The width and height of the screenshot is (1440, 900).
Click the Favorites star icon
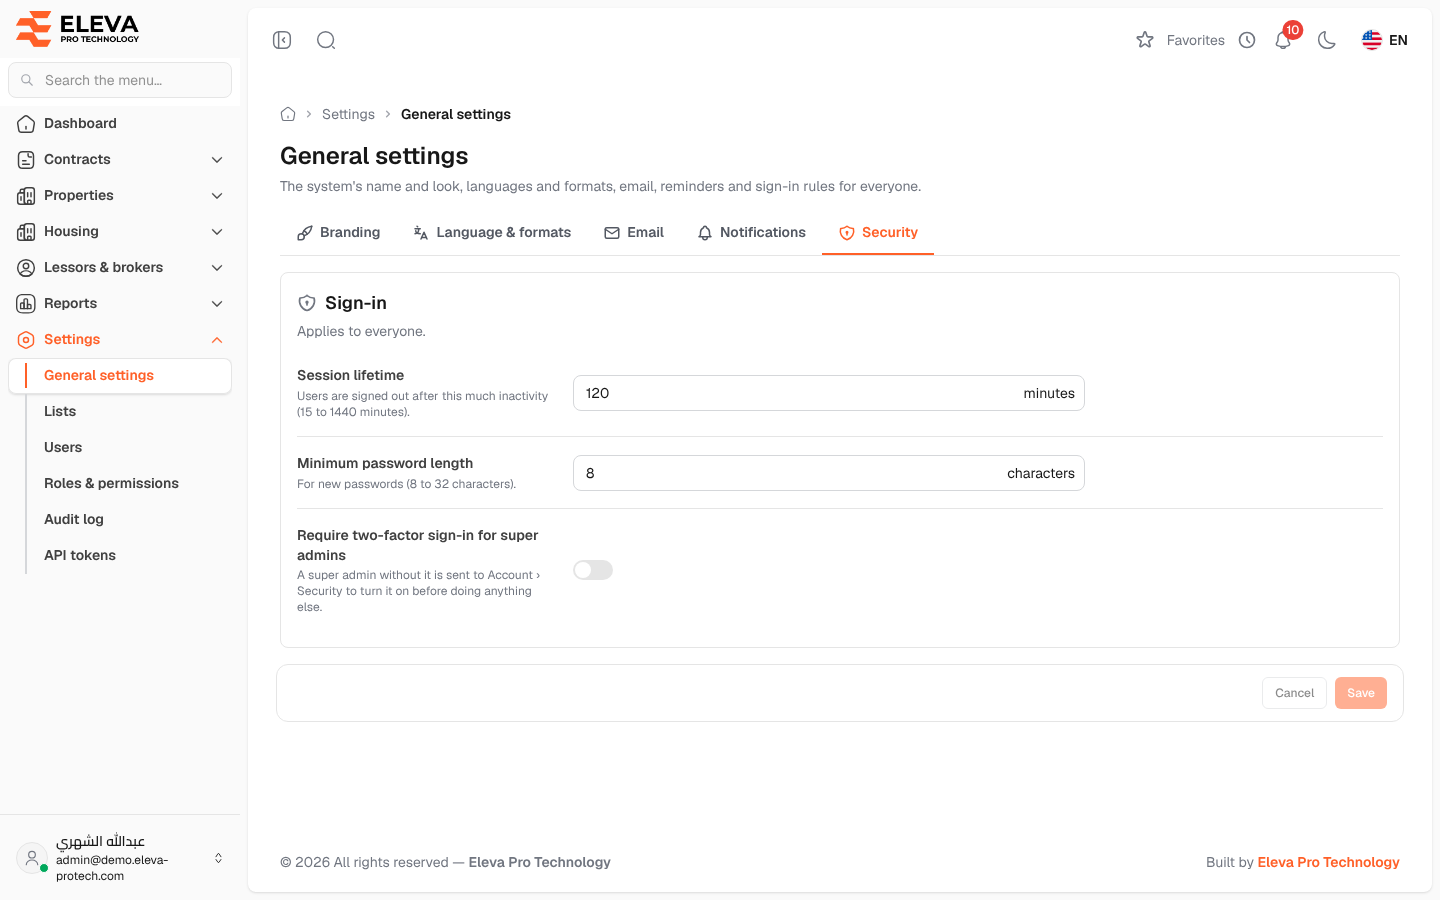coord(1145,40)
